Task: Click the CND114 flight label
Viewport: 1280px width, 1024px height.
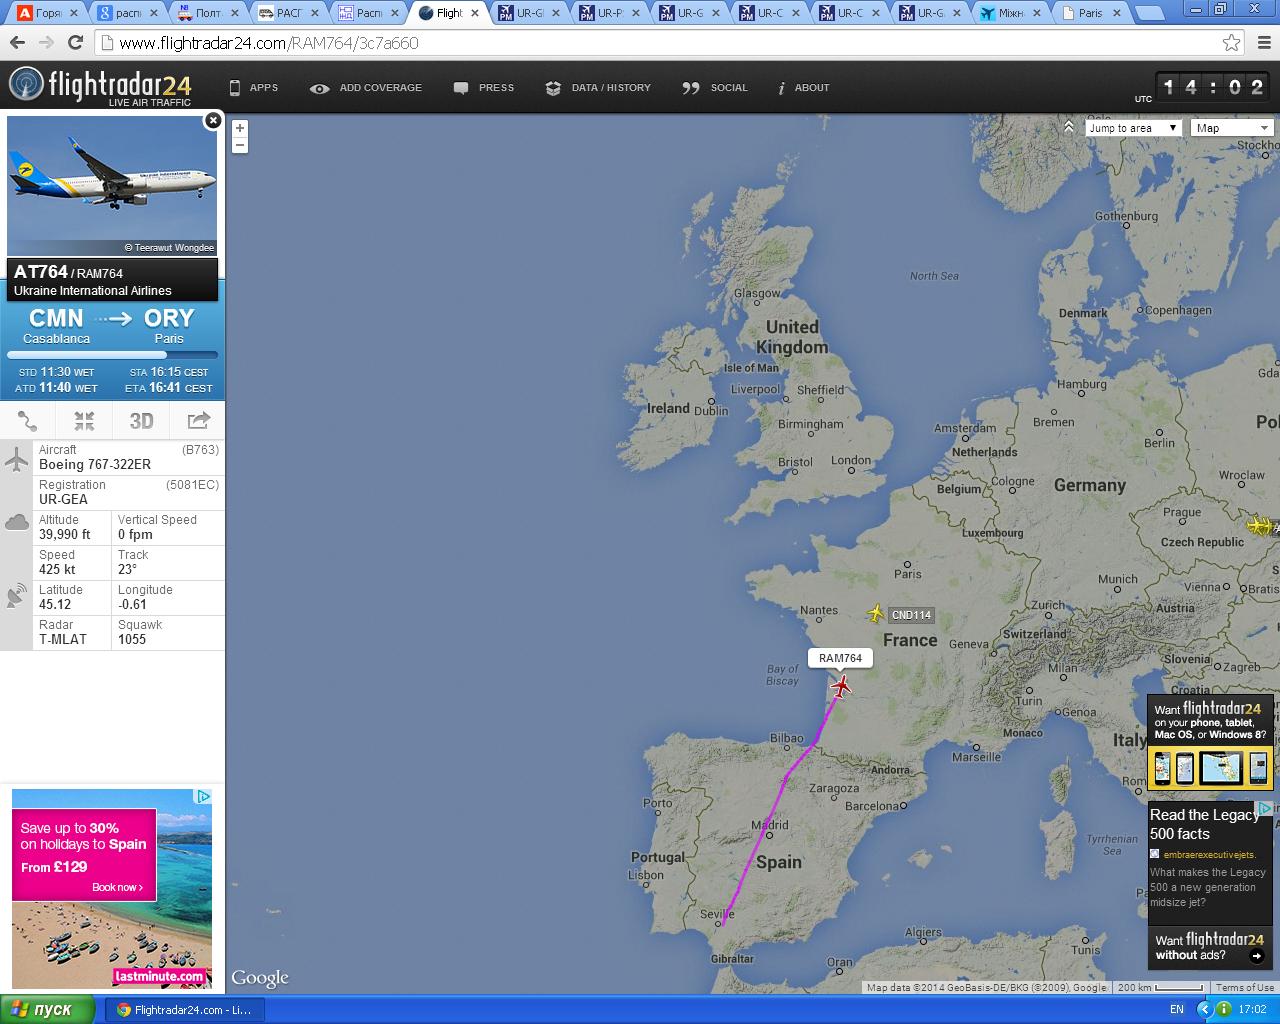Action: point(911,615)
